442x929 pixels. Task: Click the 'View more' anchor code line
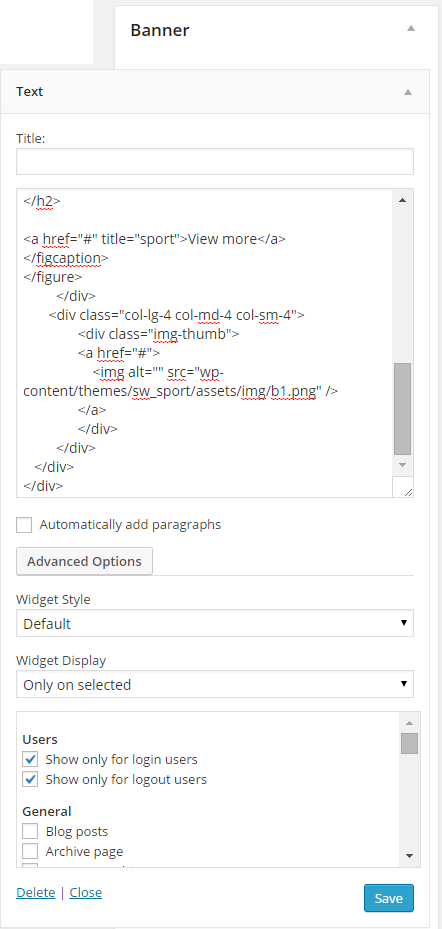tap(155, 239)
